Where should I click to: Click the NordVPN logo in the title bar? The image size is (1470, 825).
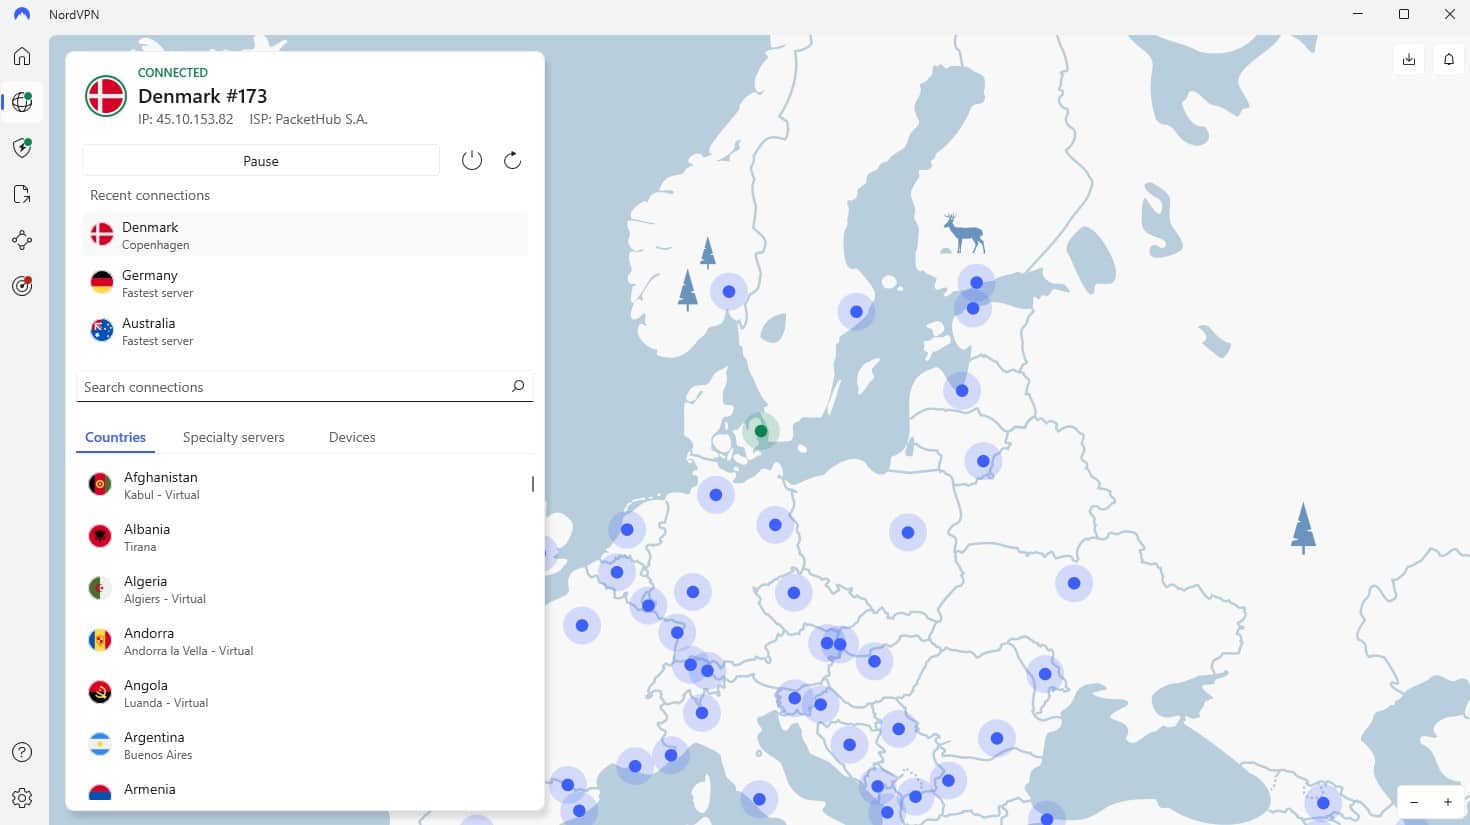[22, 14]
